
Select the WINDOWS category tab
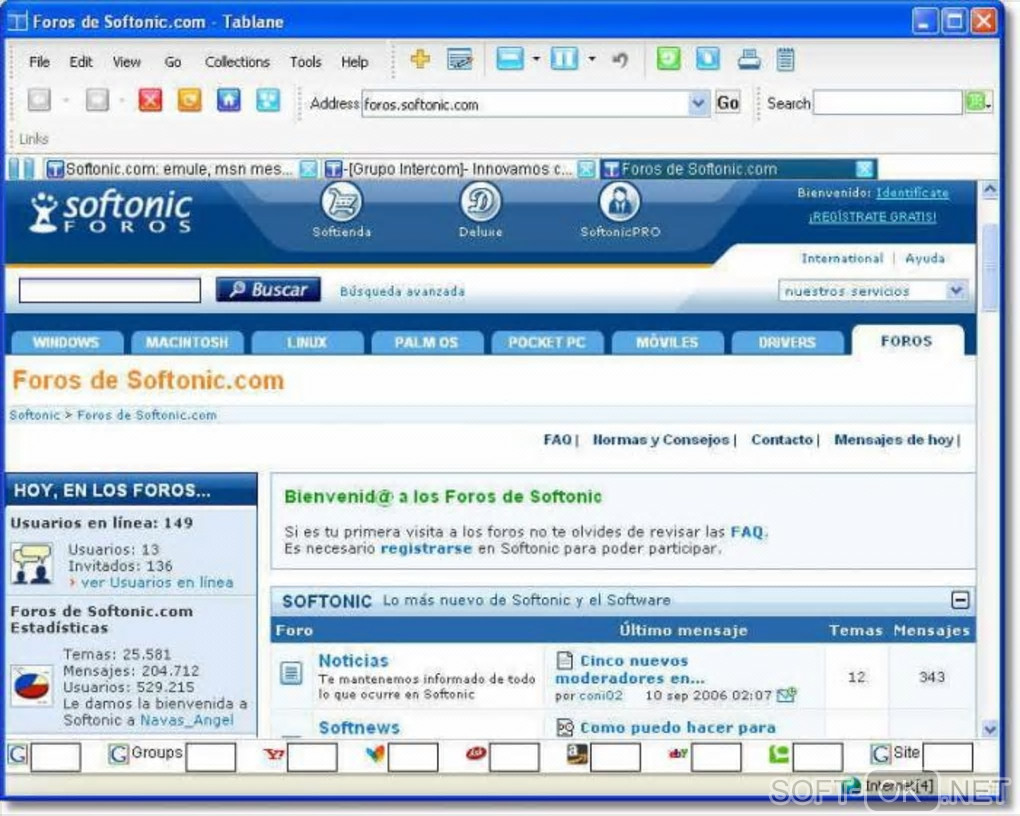[x=66, y=342]
